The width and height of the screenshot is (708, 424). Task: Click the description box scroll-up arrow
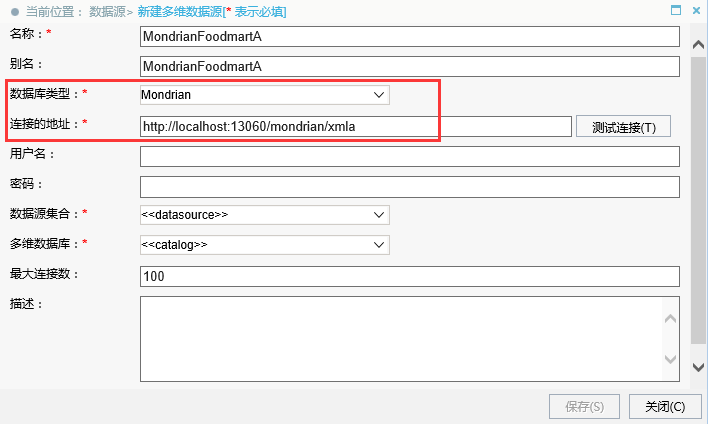pos(671,319)
